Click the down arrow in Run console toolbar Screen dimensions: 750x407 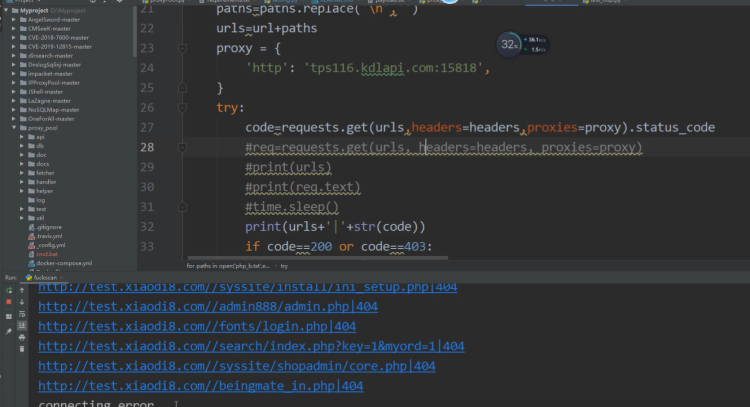coord(22,302)
